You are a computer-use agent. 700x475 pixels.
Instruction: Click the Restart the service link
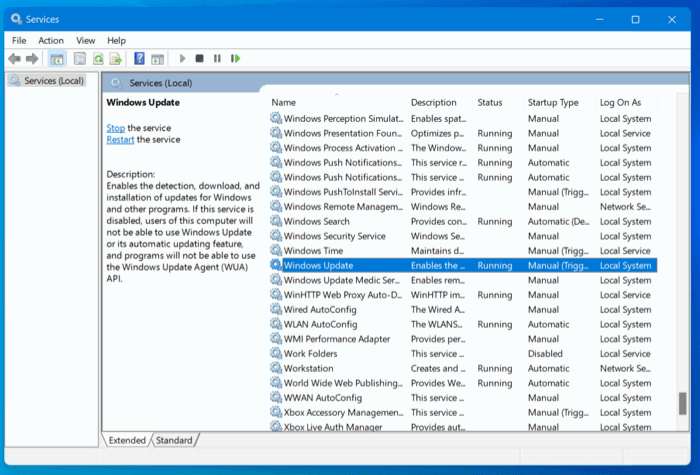120,140
